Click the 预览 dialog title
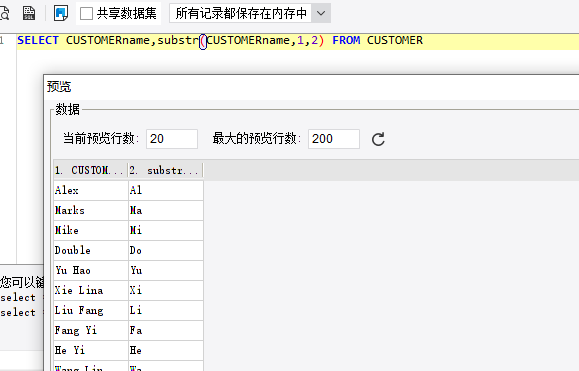 59,87
